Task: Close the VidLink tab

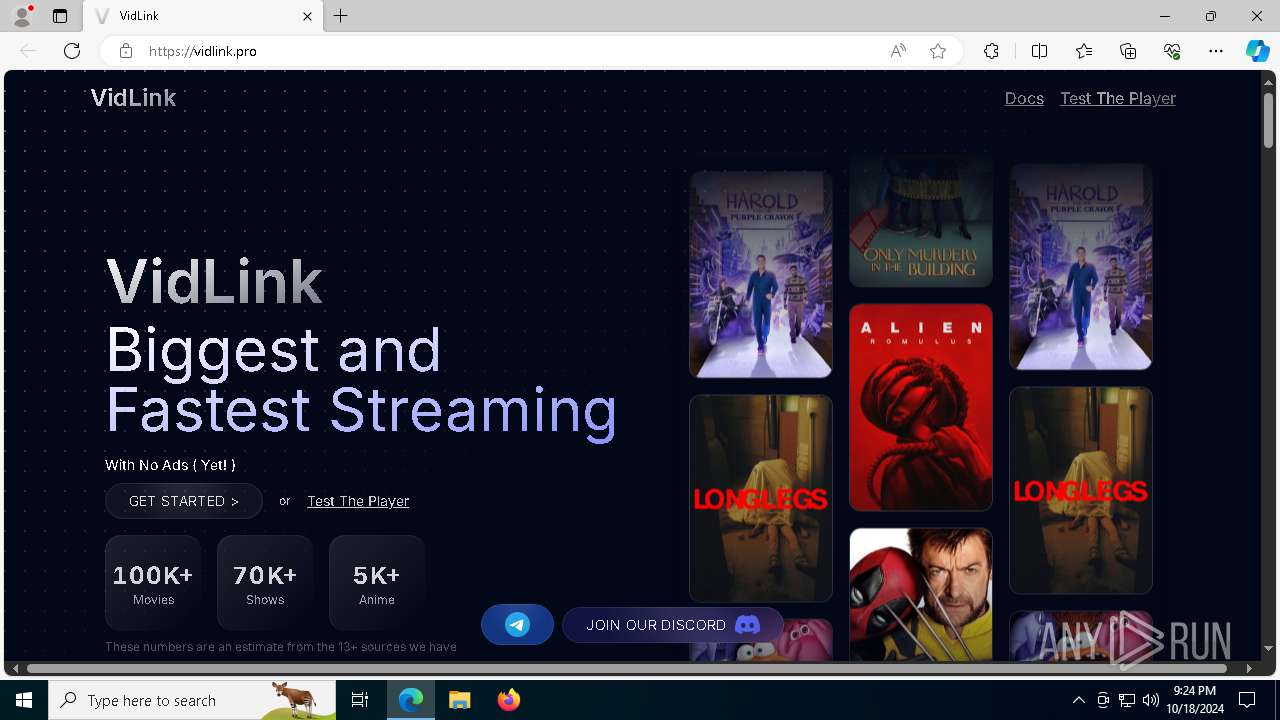Action: 307,16
